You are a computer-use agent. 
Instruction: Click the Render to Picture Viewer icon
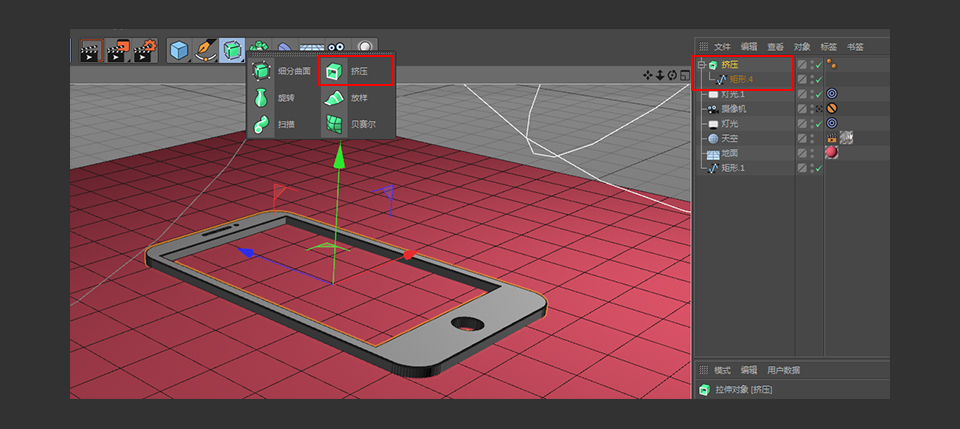click(x=118, y=50)
